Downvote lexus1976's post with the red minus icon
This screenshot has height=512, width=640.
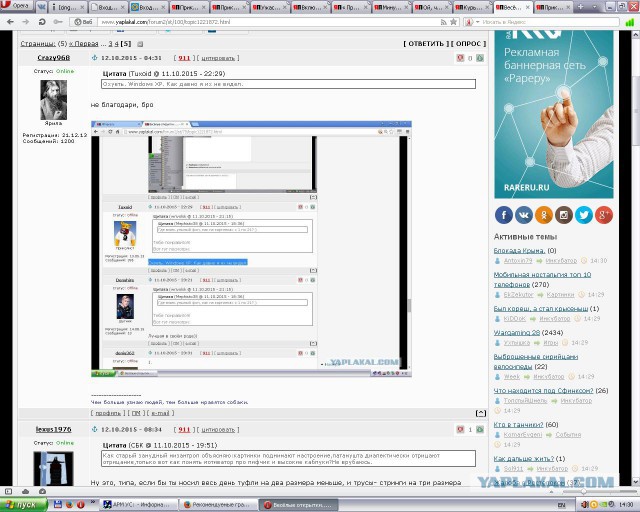tap(460, 430)
